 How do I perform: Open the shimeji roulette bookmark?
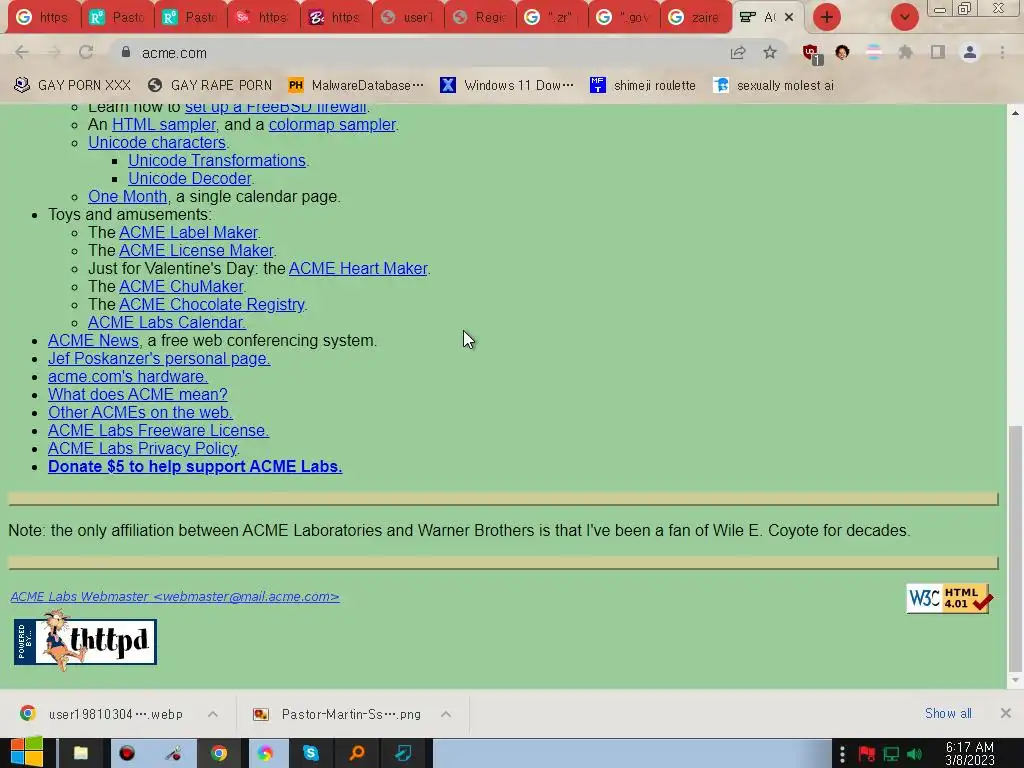(643, 86)
